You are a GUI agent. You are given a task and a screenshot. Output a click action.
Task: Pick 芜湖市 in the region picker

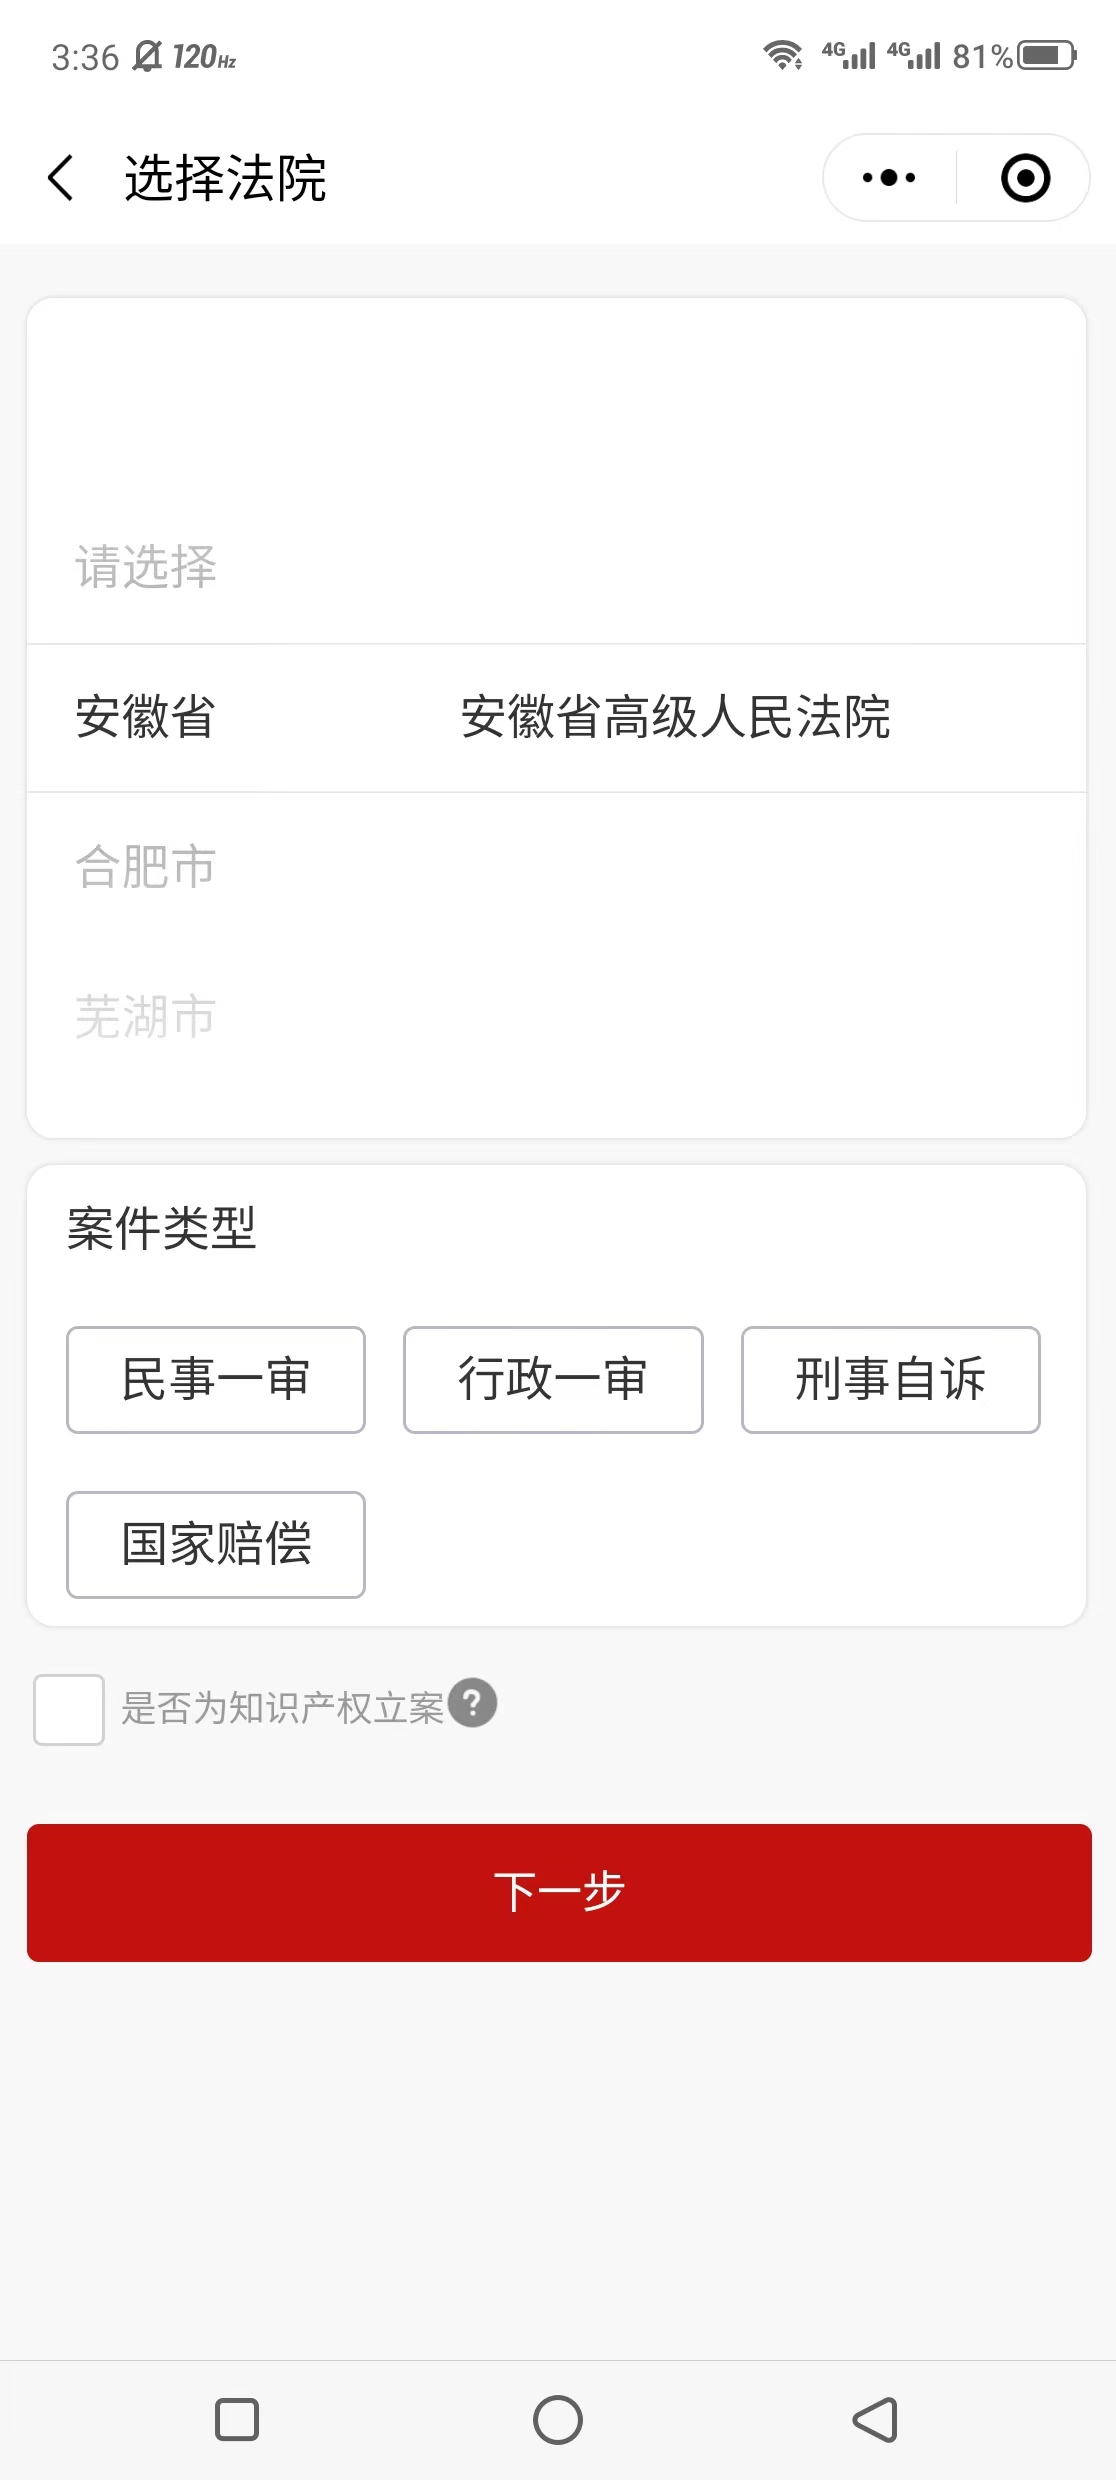(x=146, y=1016)
